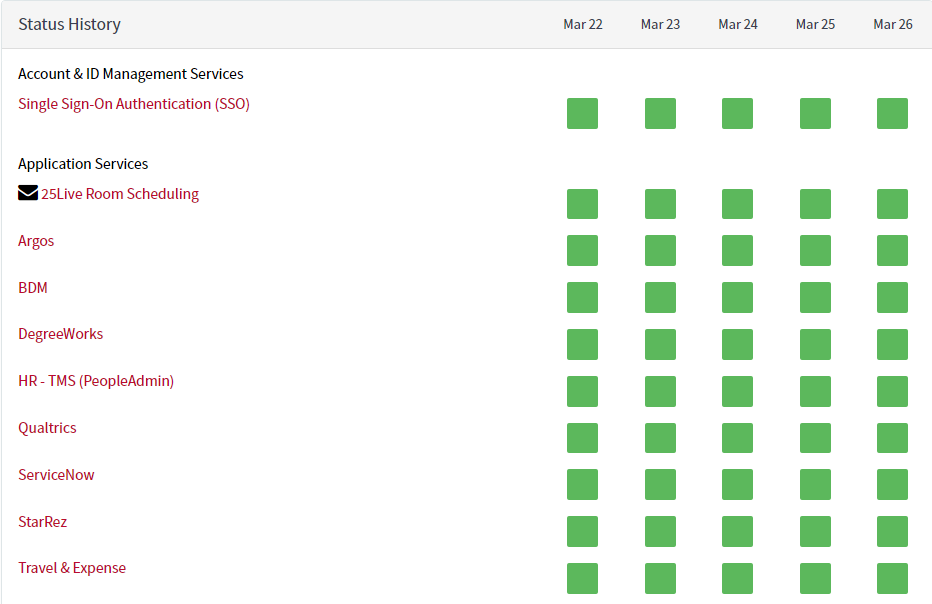The image size is (932, 604).
Task: Click 25Live status square for Mar 22
Action: pos(582,204)
